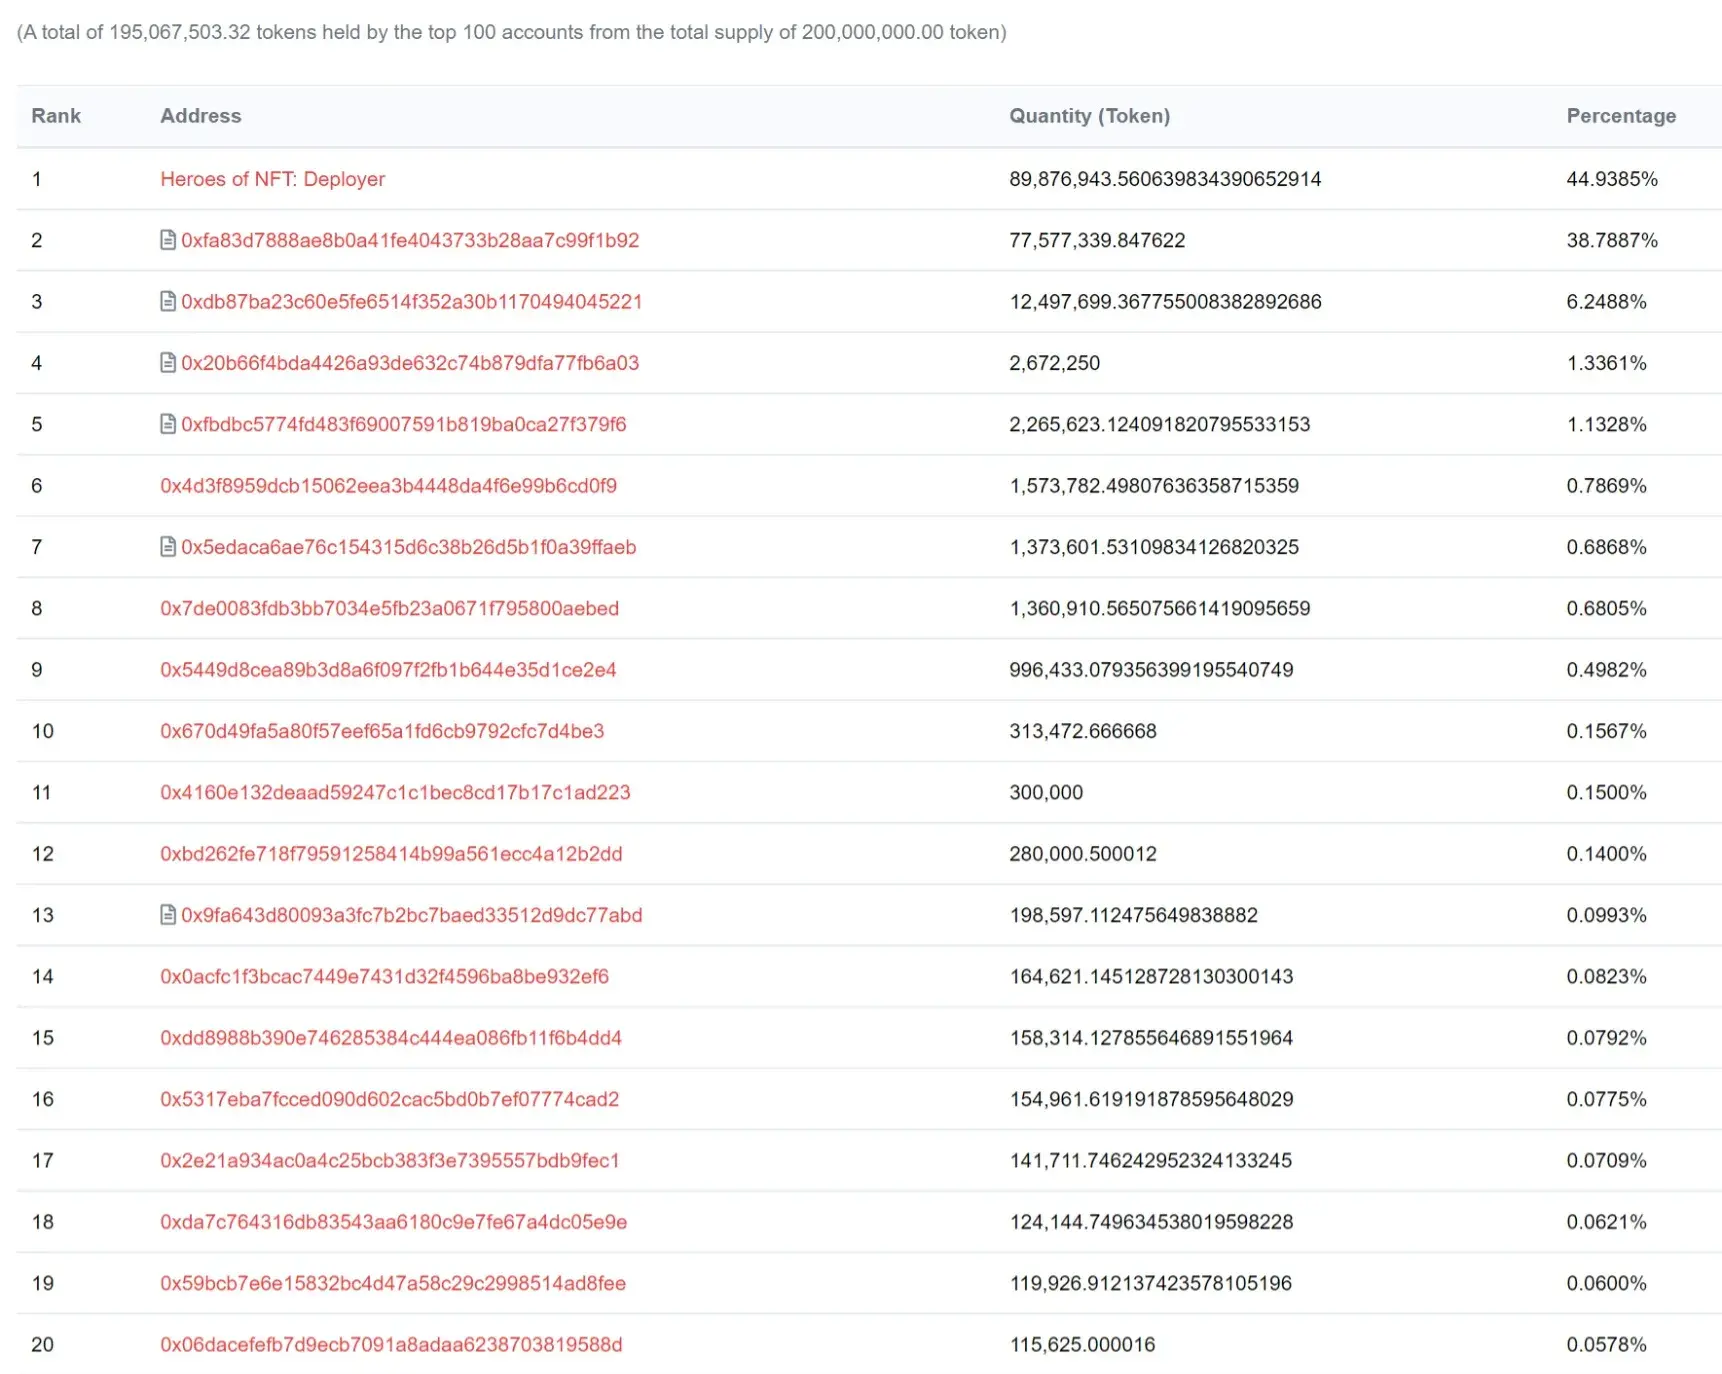Screen dimensions: 1722x1374
Task: Open address 0x2e21a934ac0a4c25bcb383f3e7395557bdb9fec1
Action: (x=390, y=1160)
